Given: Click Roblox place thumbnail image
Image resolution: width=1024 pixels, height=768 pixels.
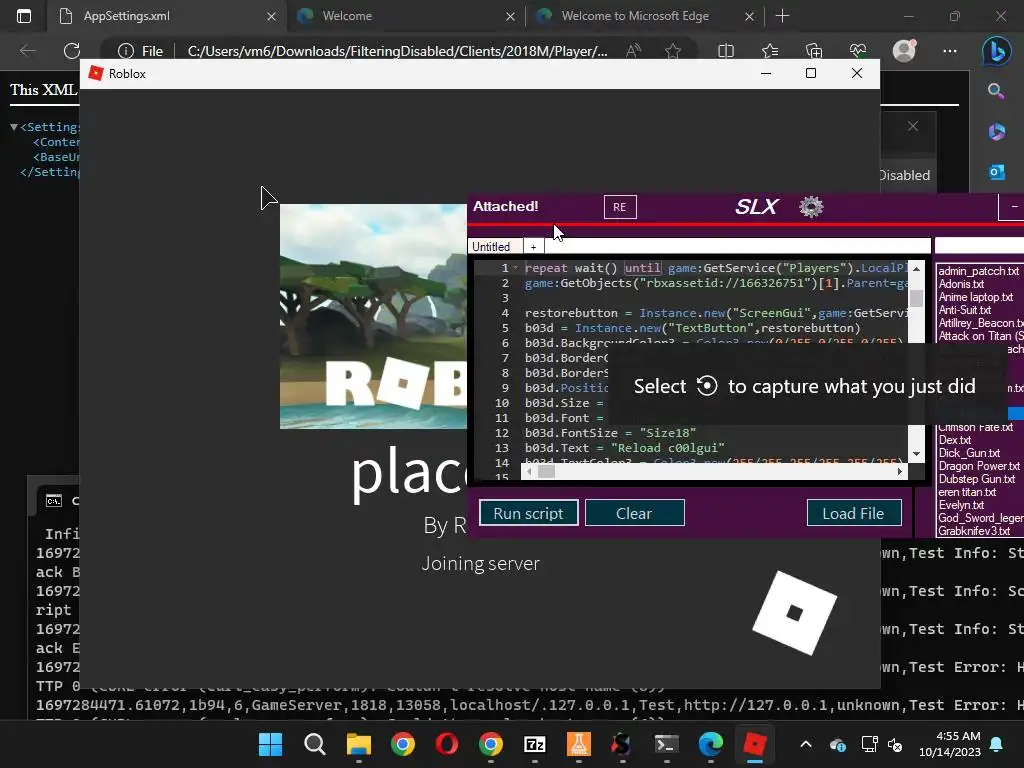Looking at the screenshot, I should point(373,316).
